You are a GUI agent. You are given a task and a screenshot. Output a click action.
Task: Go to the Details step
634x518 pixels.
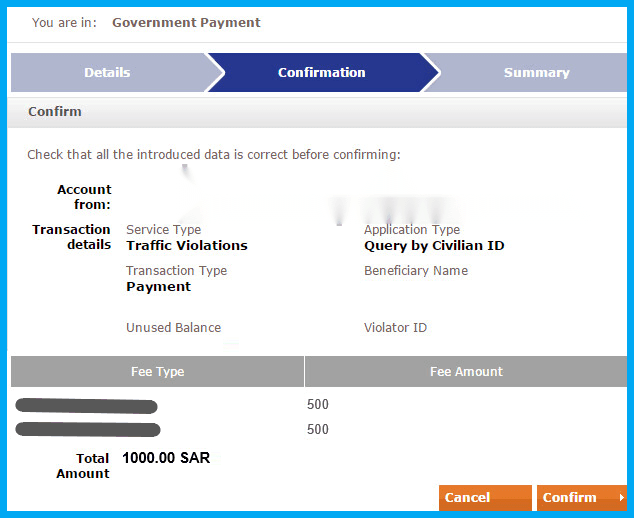(108, 72)
